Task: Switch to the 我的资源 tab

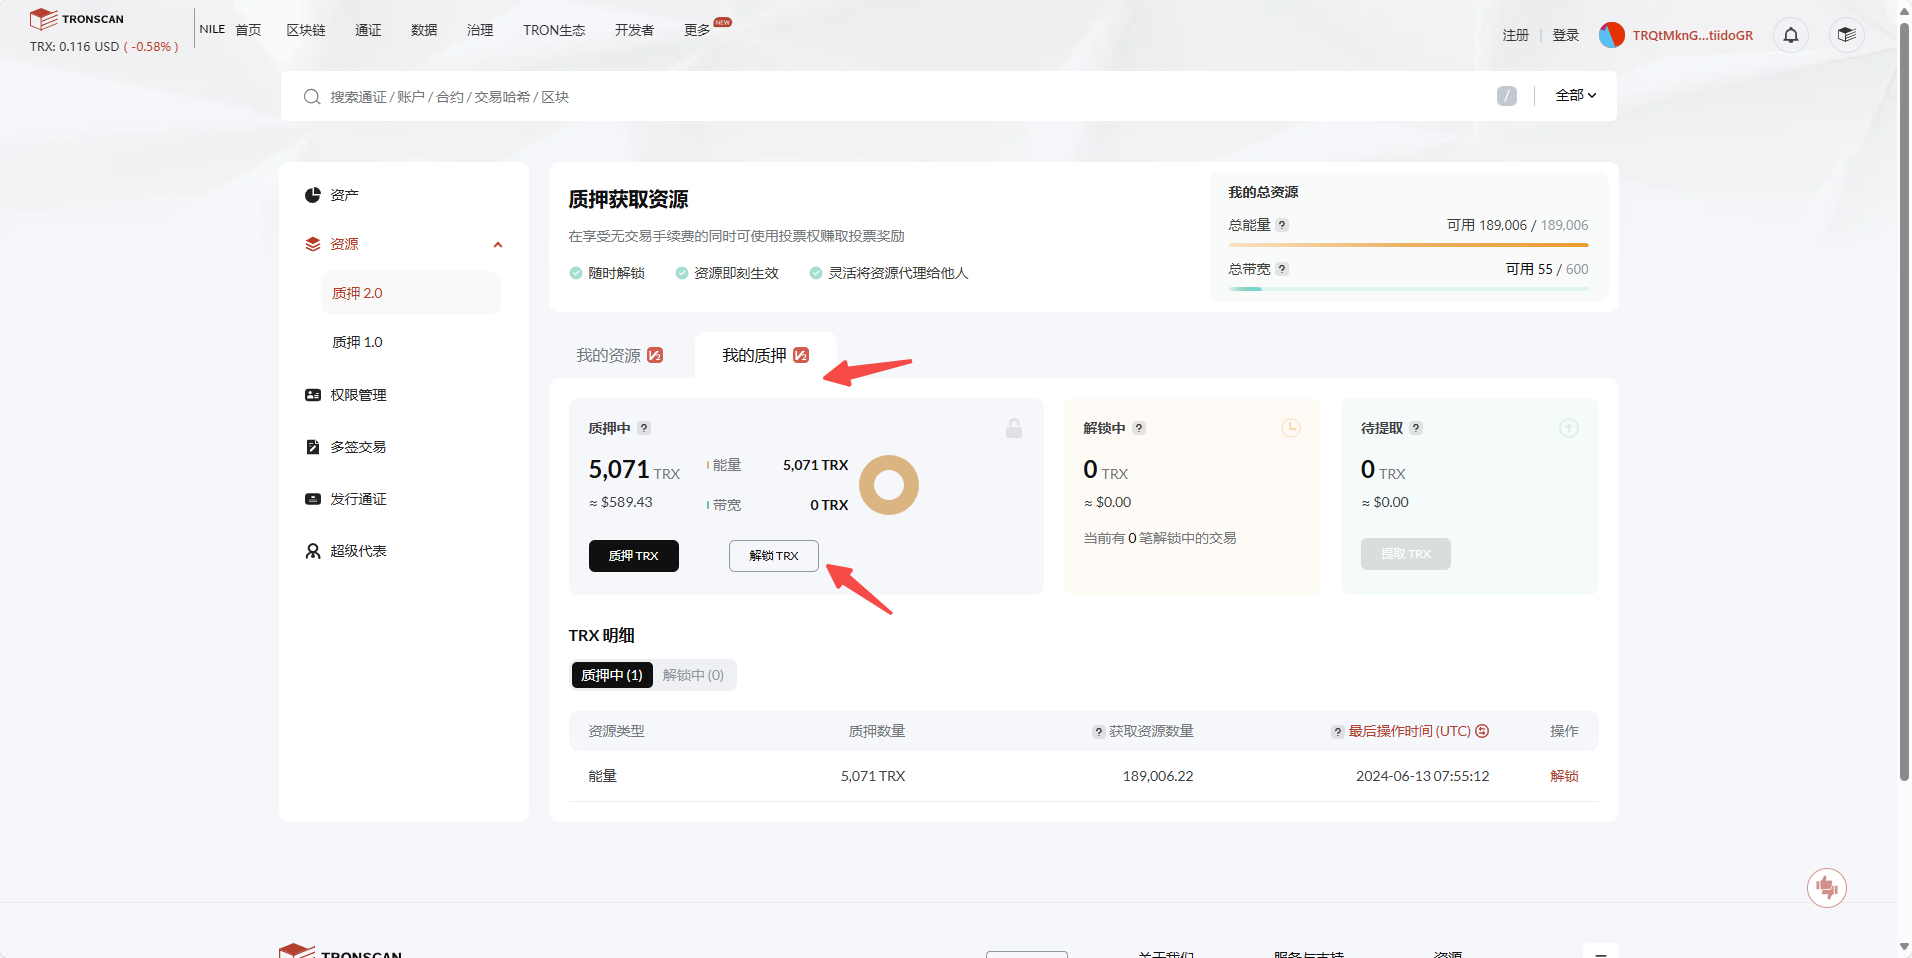Action: [619, 355]
